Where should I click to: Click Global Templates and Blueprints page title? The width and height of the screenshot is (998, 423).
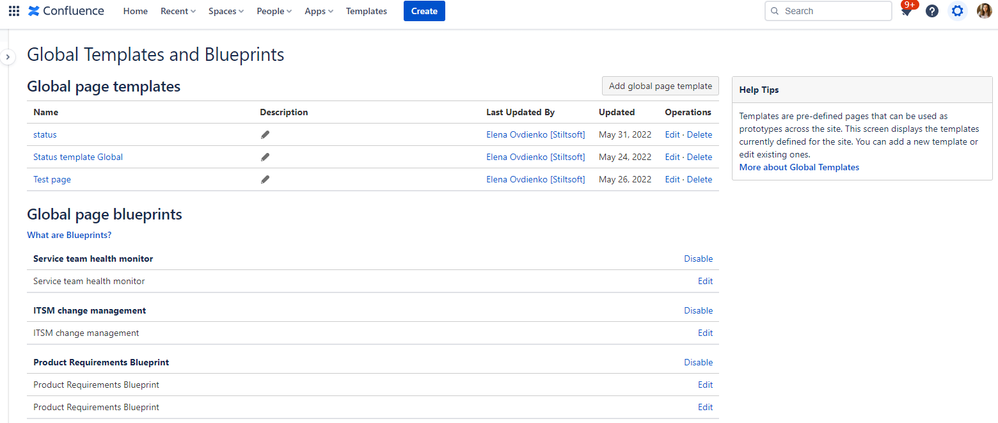click(155, 55)
